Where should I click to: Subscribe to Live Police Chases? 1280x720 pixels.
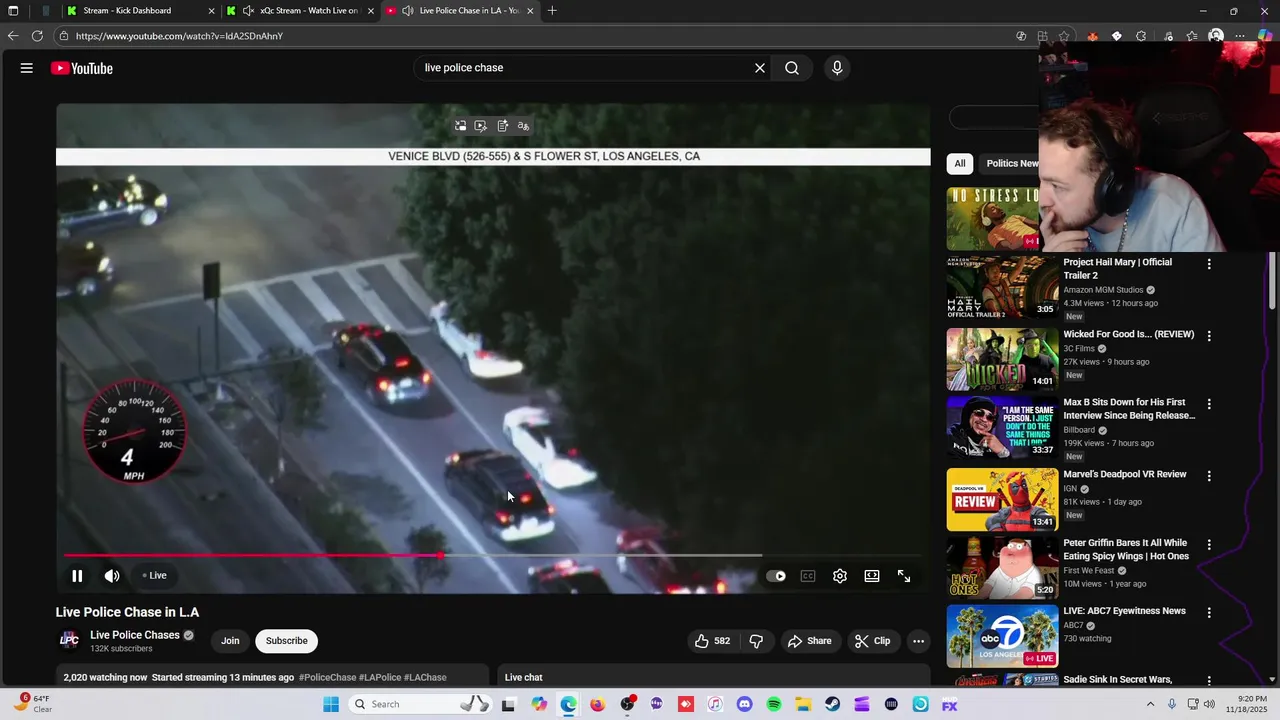(x=287, y=641)
